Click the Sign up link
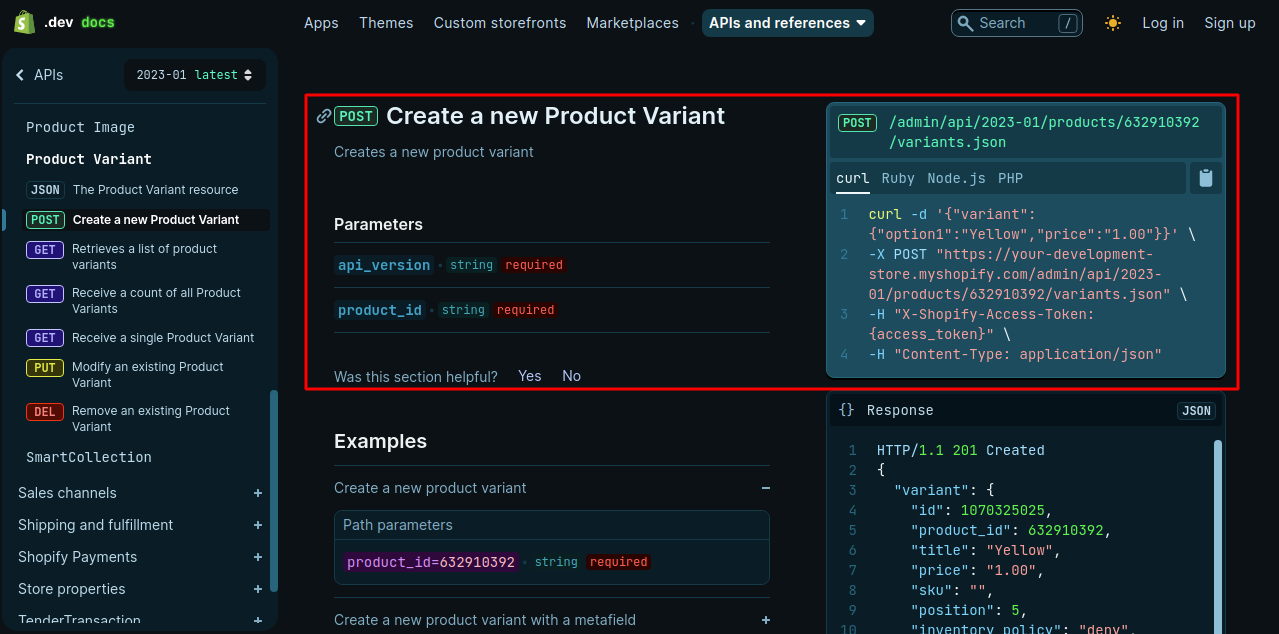This screenshot has width=1279, height=634. tap(1230, 23)
